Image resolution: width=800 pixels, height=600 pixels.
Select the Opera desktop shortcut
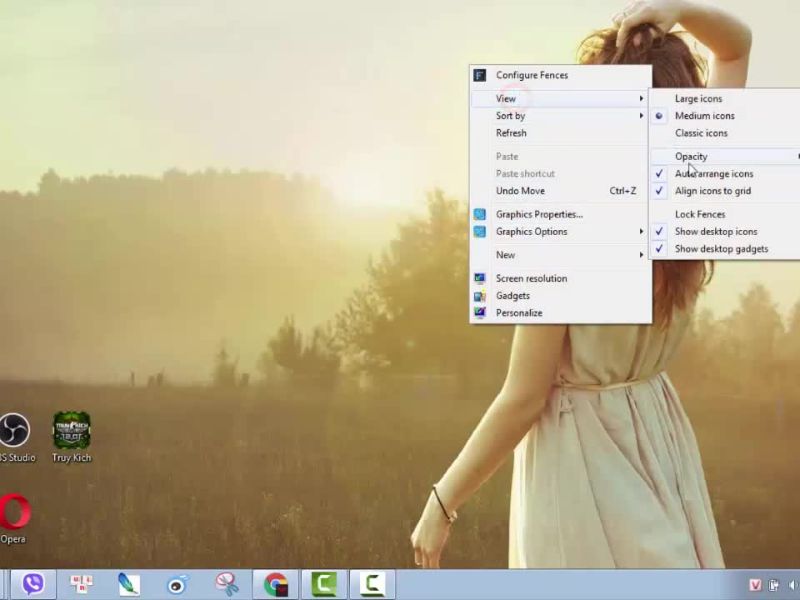14,519
